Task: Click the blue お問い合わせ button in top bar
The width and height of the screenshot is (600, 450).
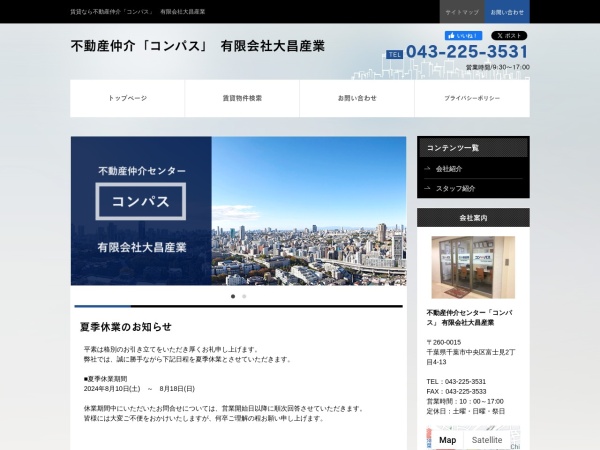Action: click(507, 12)
